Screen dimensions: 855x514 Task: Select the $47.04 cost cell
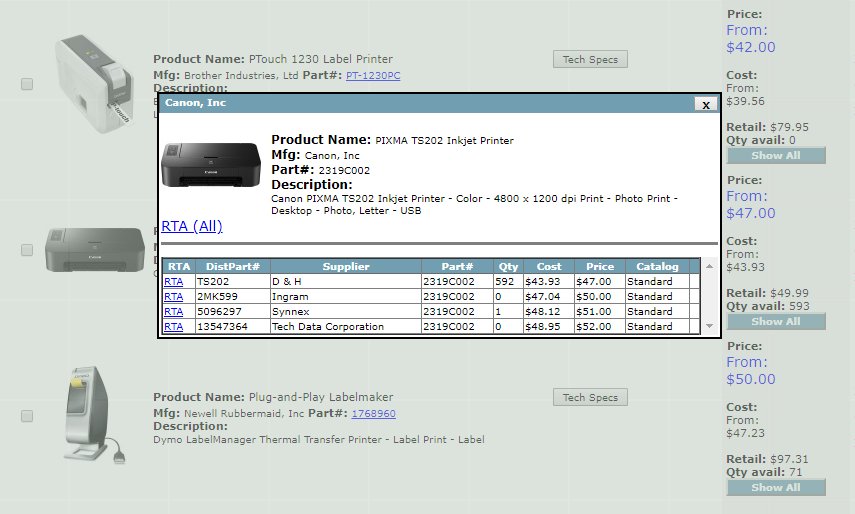pos(549,297)
